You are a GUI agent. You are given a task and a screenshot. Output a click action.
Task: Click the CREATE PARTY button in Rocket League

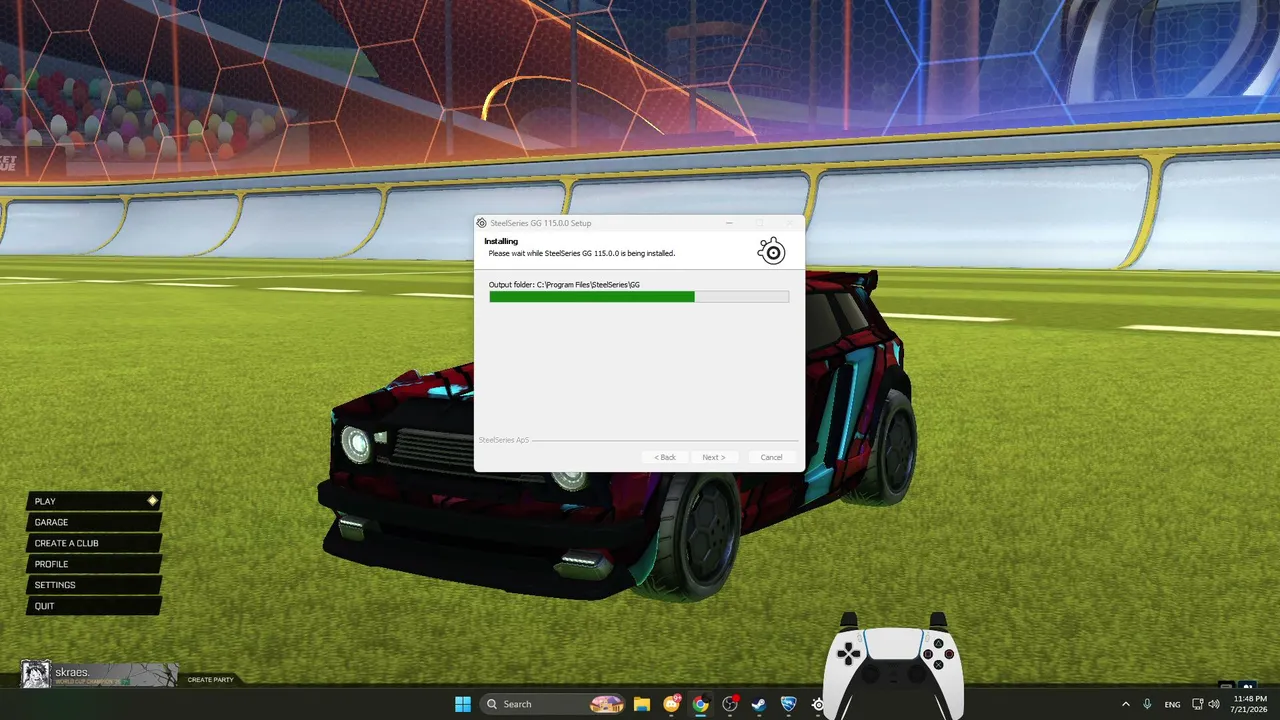(210, 680)
